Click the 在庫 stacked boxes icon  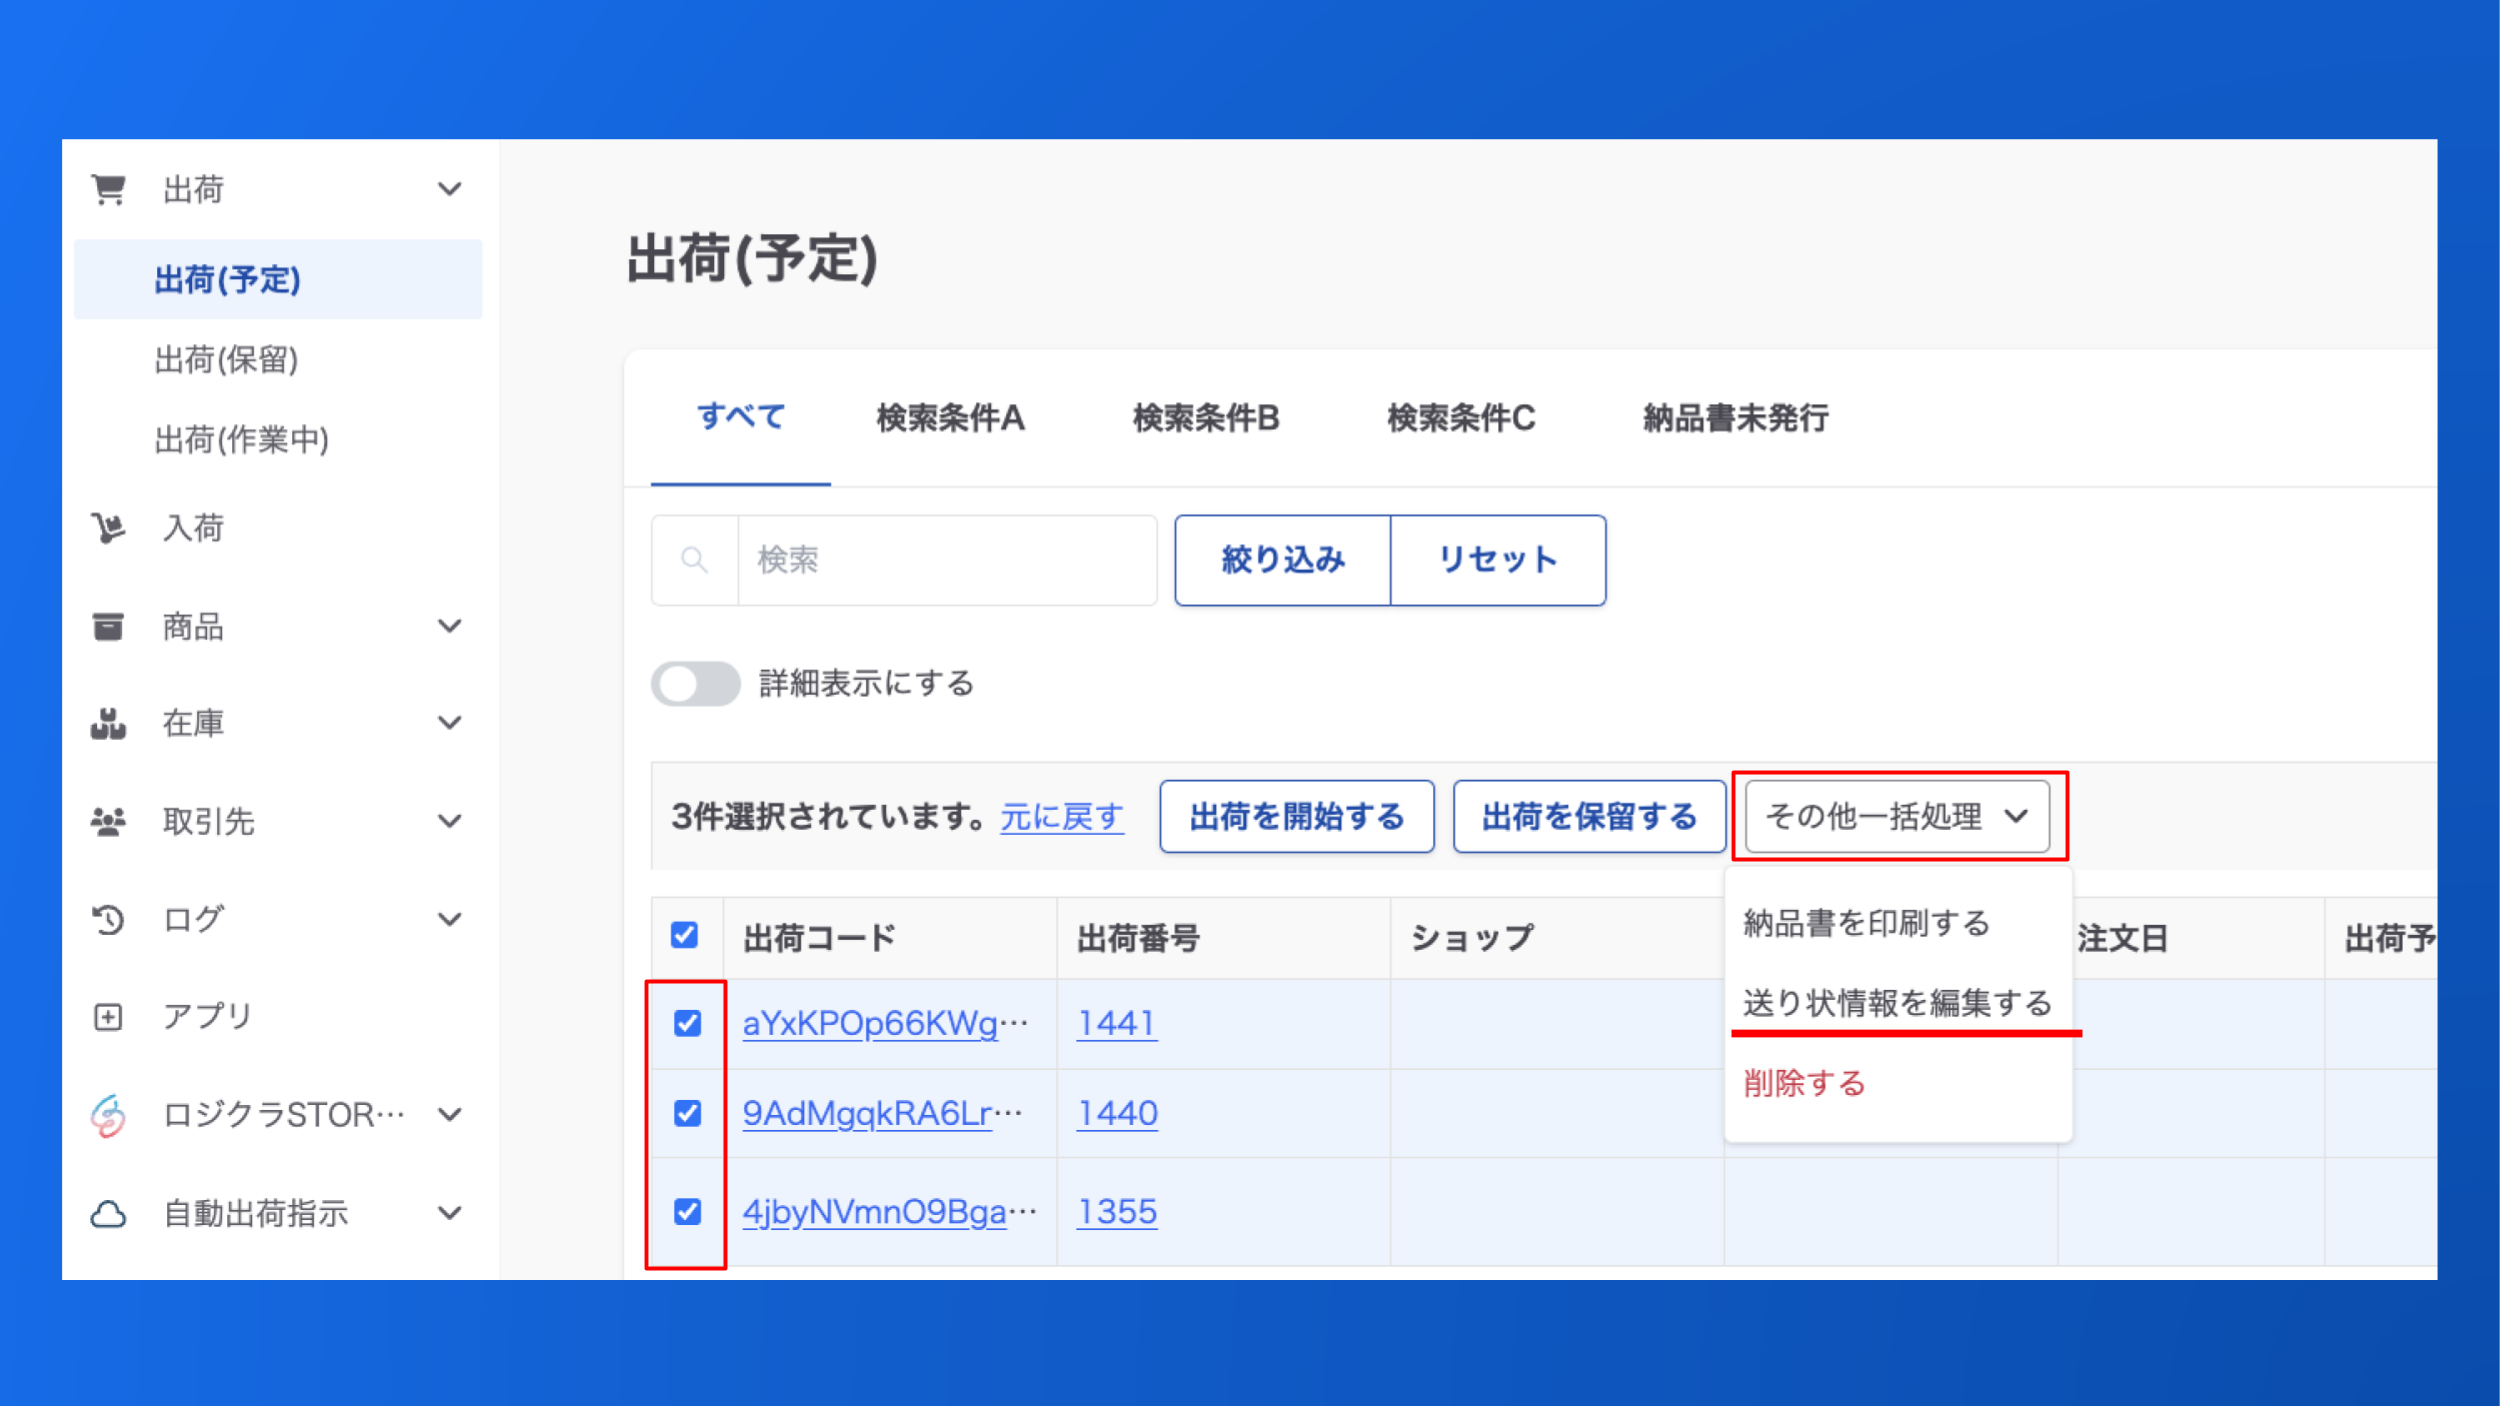coord(108,723)
